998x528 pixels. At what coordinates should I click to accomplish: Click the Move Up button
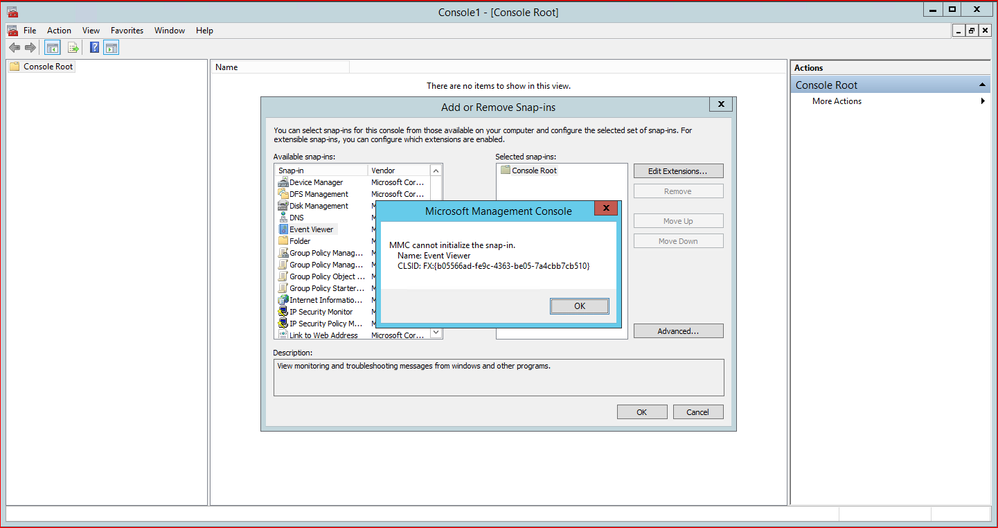pyautogui.click(x=678, y=221)
